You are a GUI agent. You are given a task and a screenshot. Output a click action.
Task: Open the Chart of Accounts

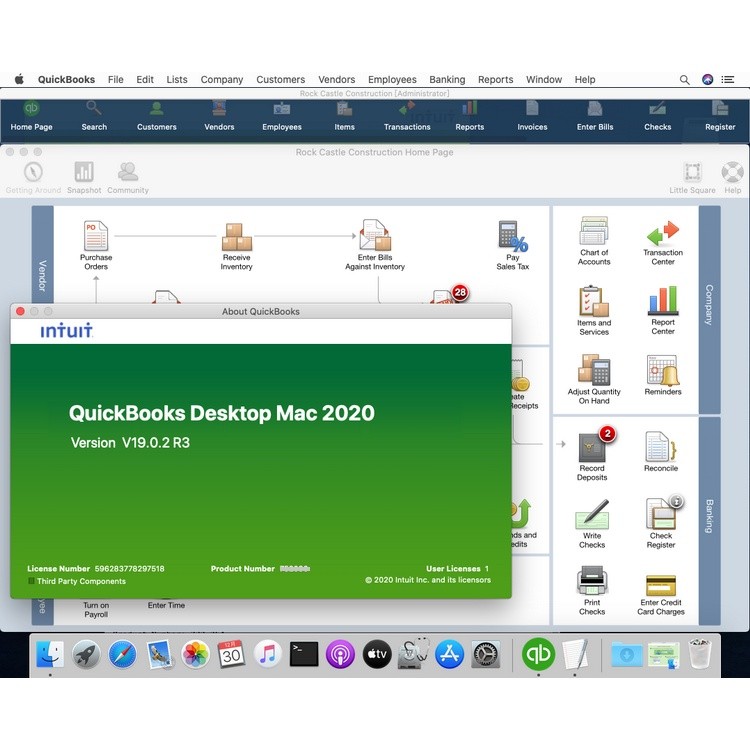594,232
